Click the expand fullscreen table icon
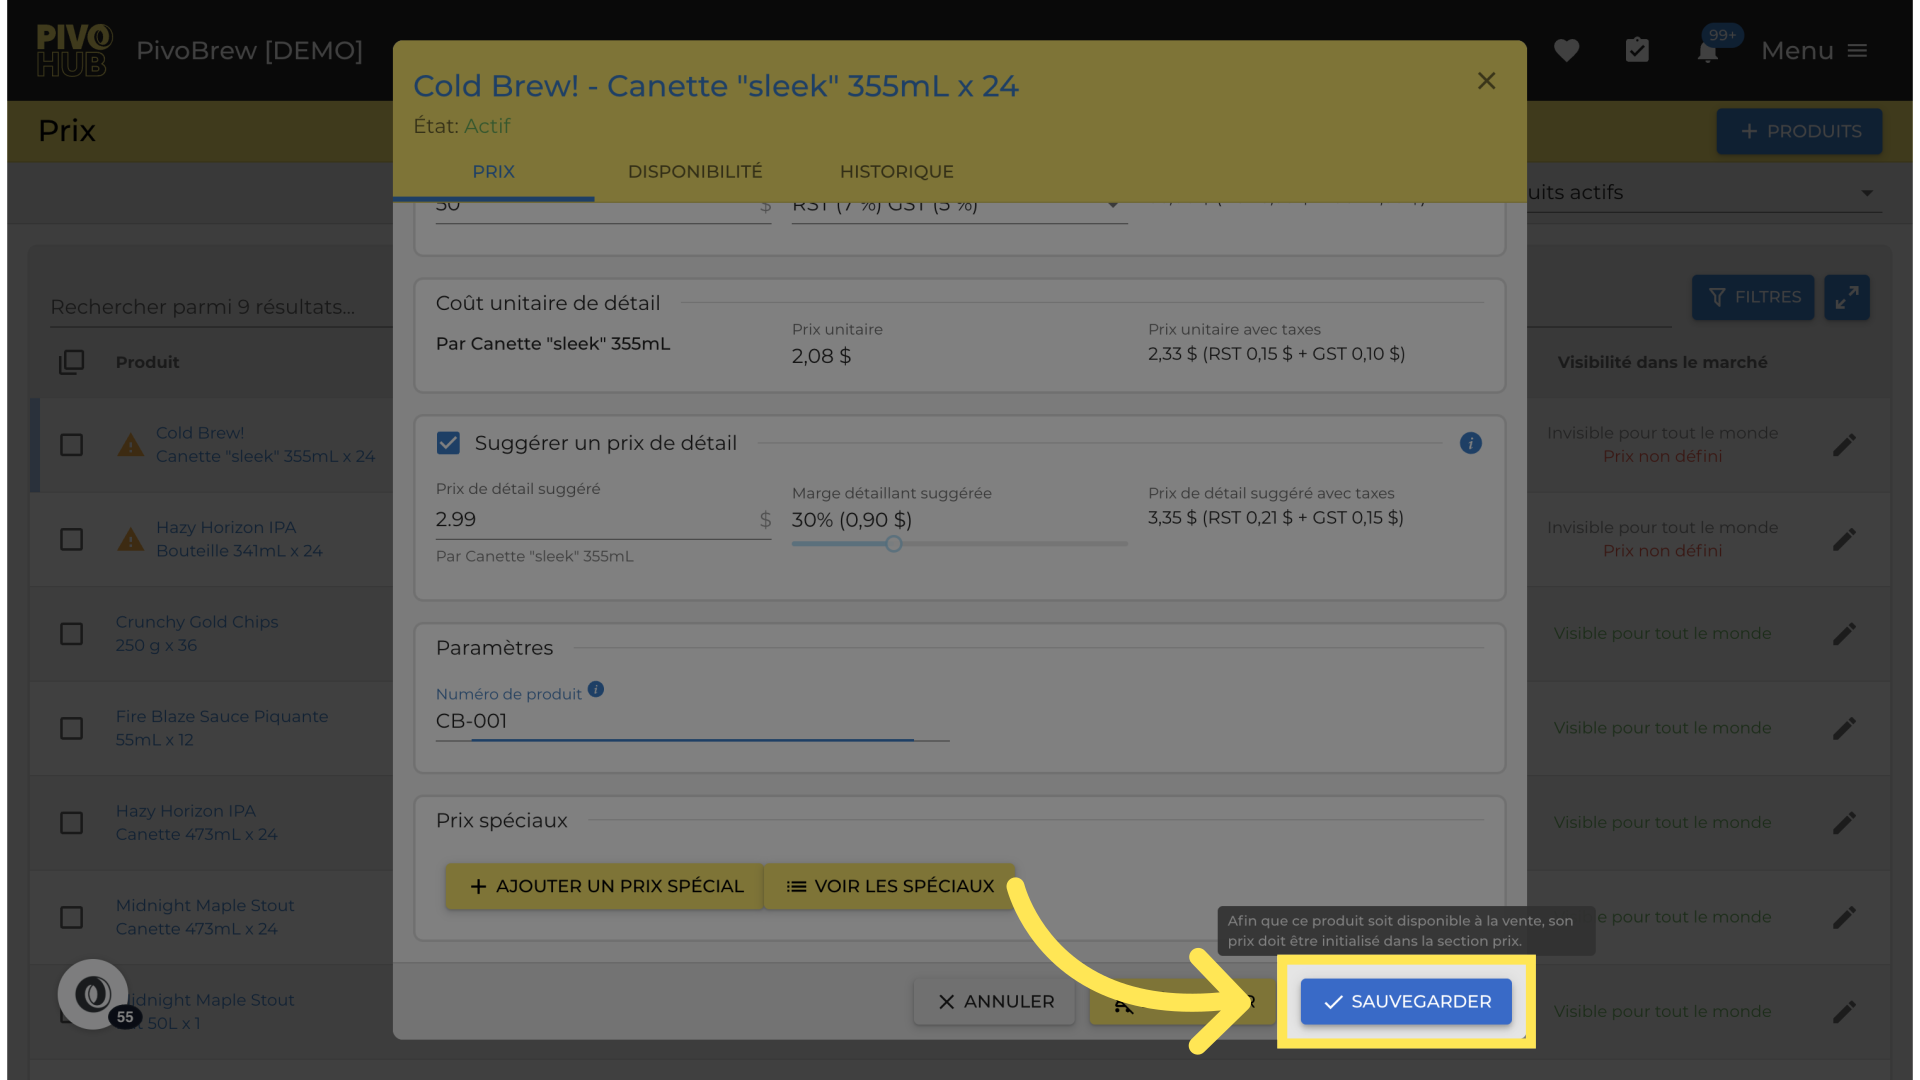The image size is (1920, 1080). [x=1846, y=297]
